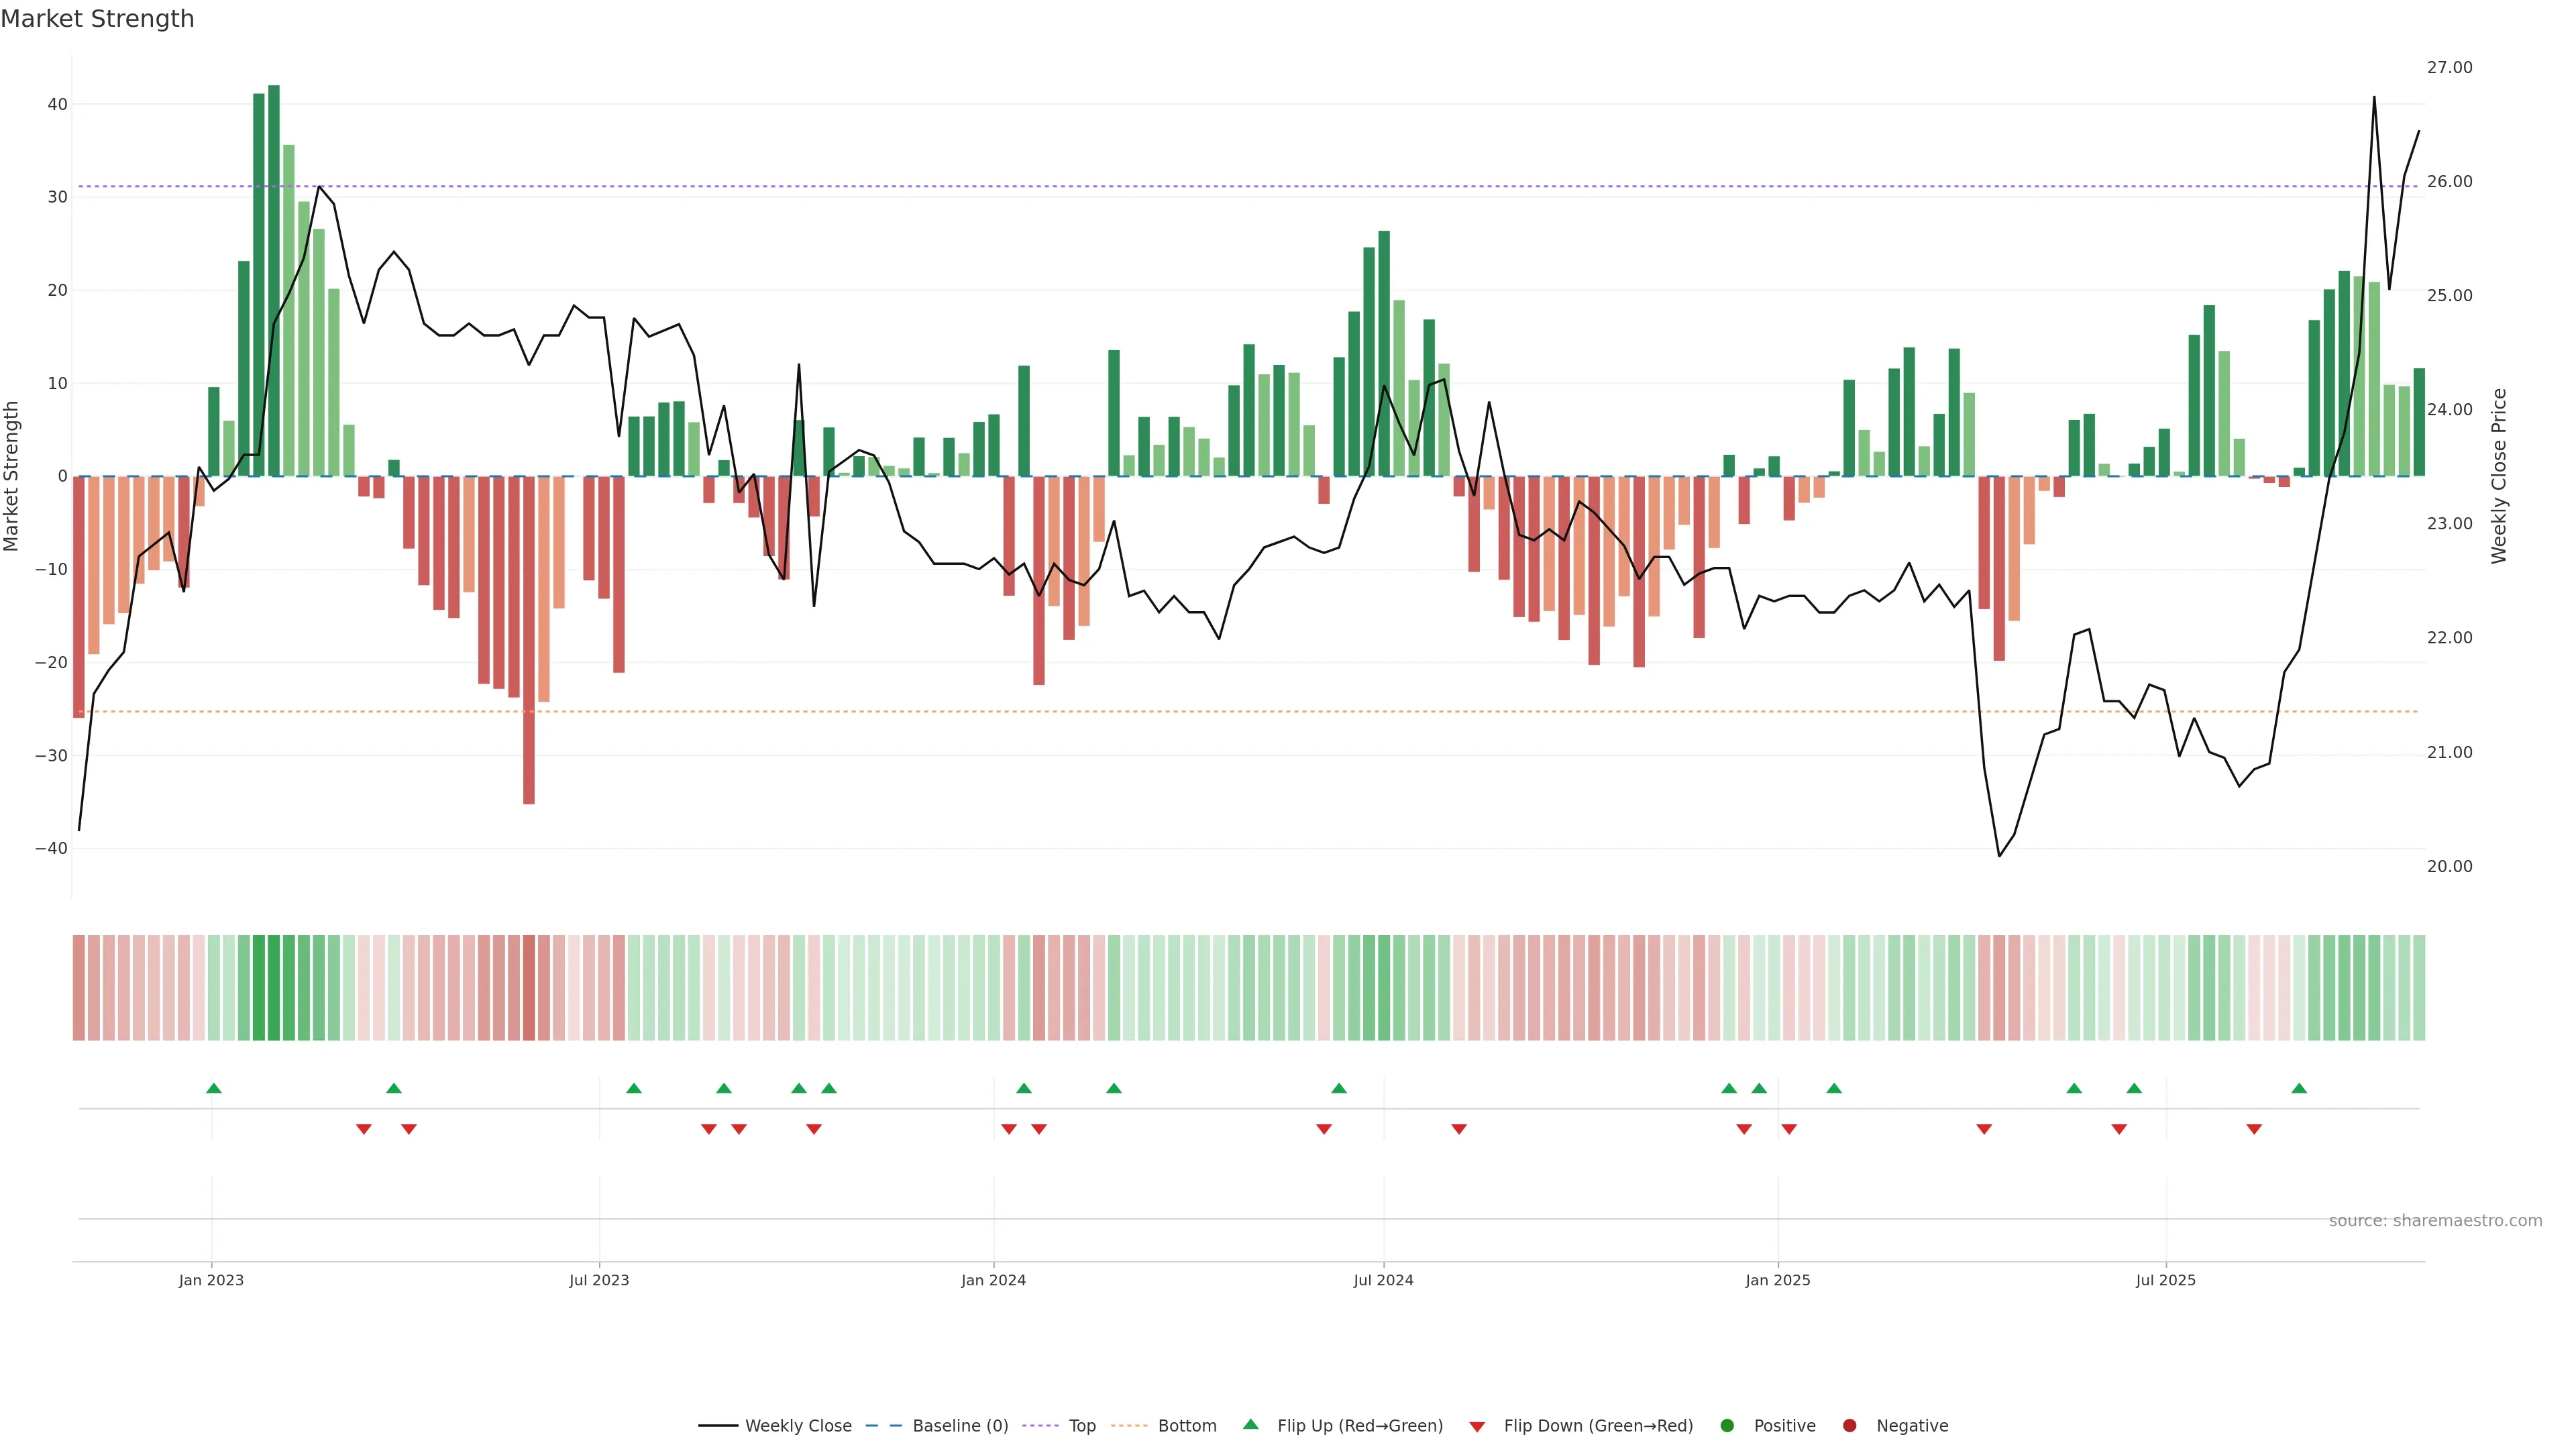Click the Jul 2024 x-axis label
This screenshot has width=2576, height=1449.
(1383, 1280)
